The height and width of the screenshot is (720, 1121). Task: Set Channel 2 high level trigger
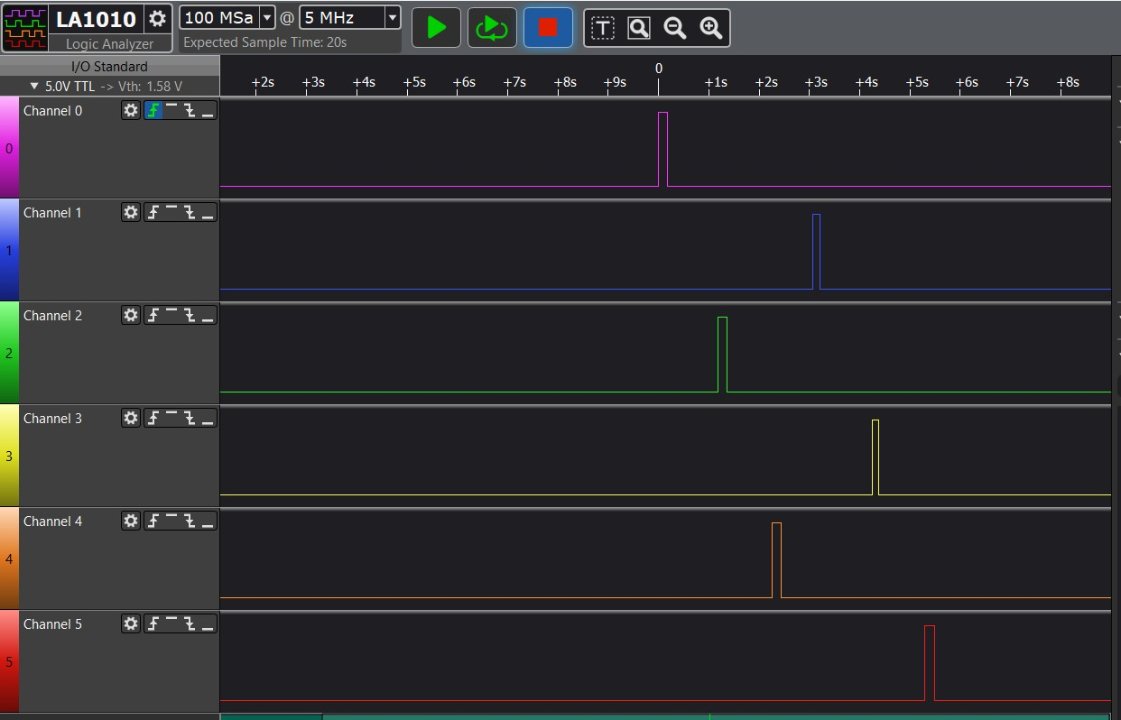tap(171, 316)
